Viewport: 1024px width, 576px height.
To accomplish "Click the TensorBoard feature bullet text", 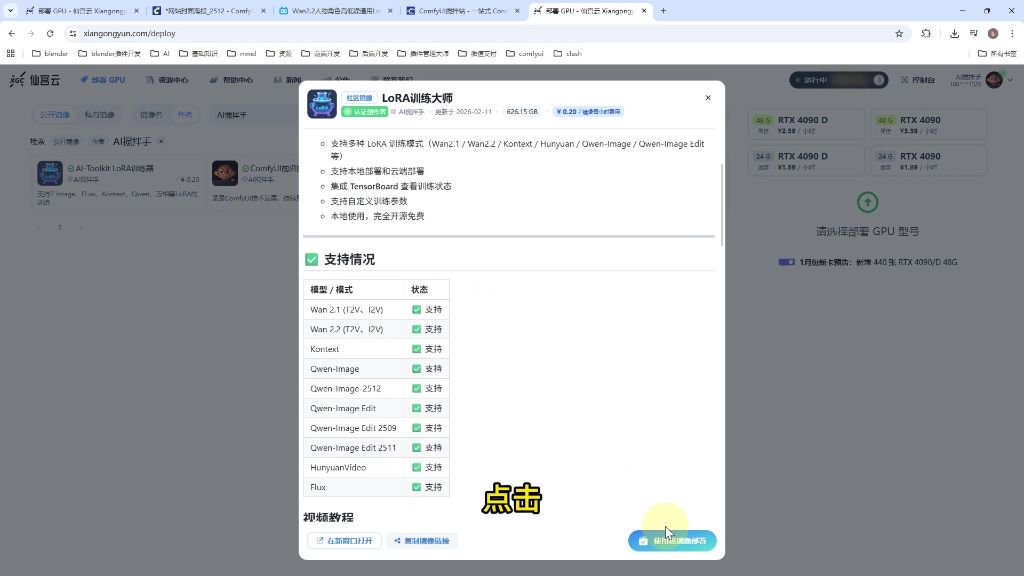I will tap(391, 186).
